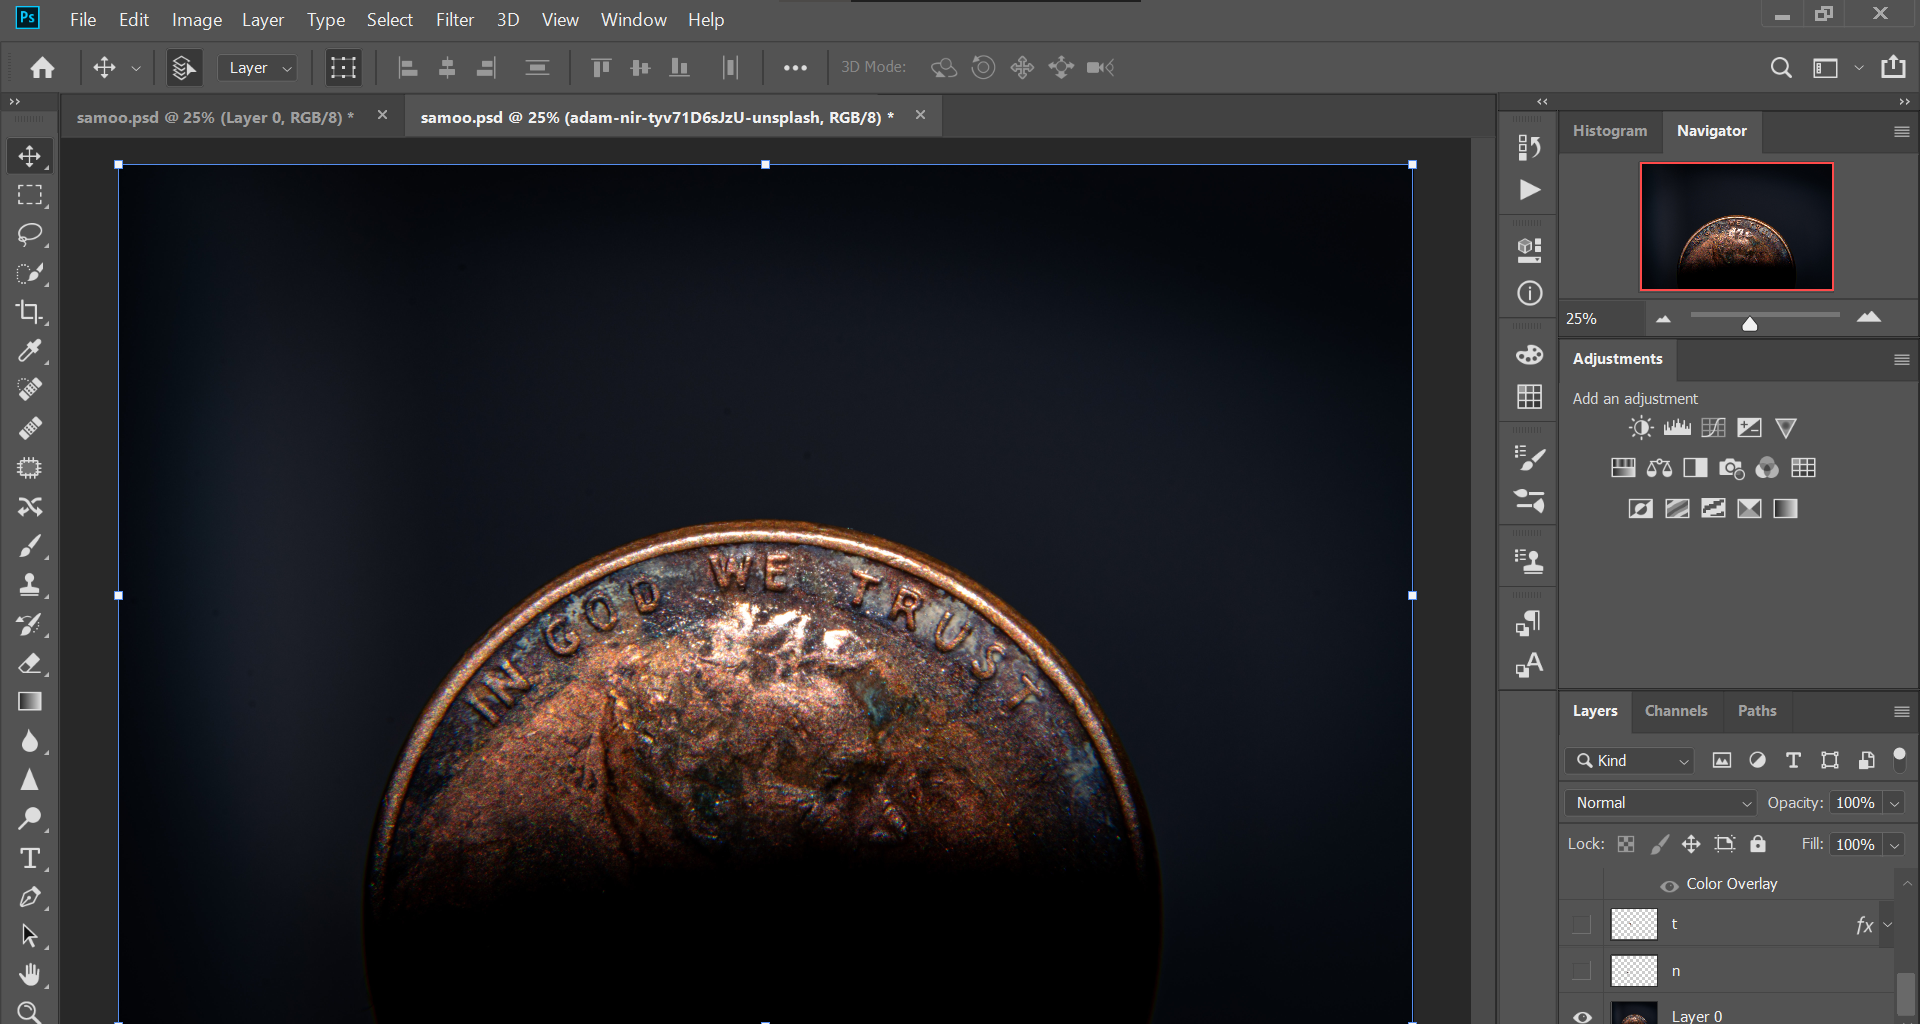Open the Navigator panel menu
The image size is (1920, 1024).
1902,131
